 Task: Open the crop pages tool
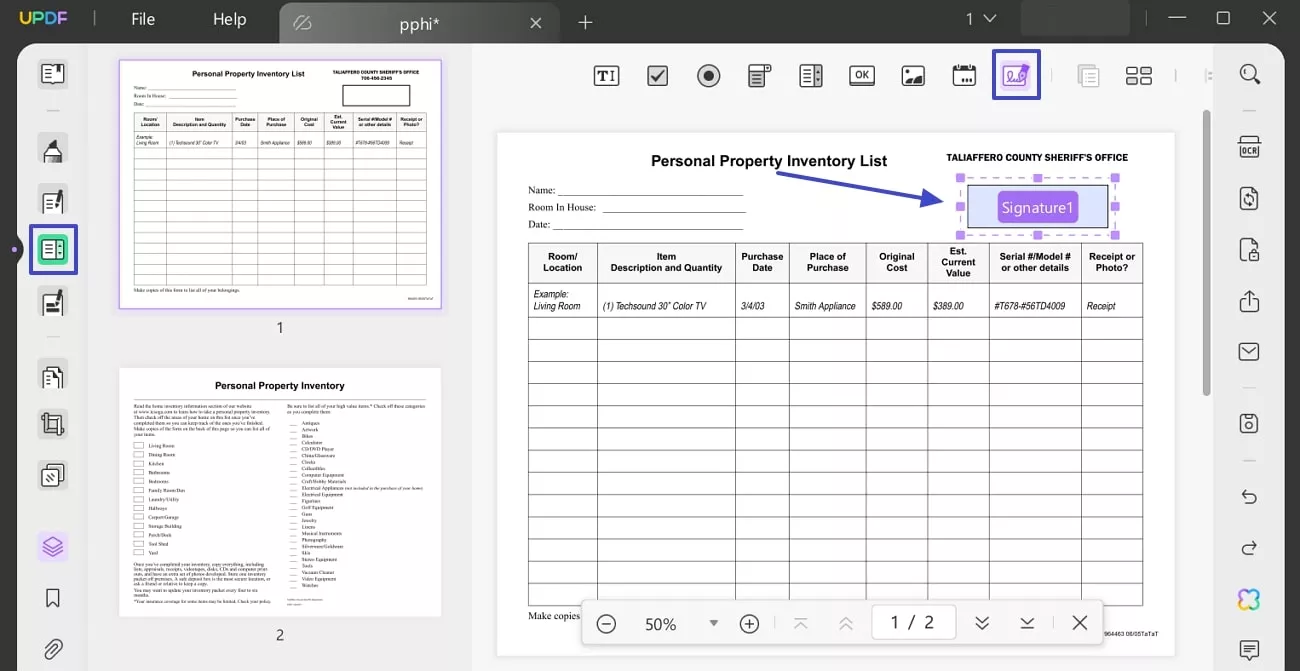[x=52, y=423]
